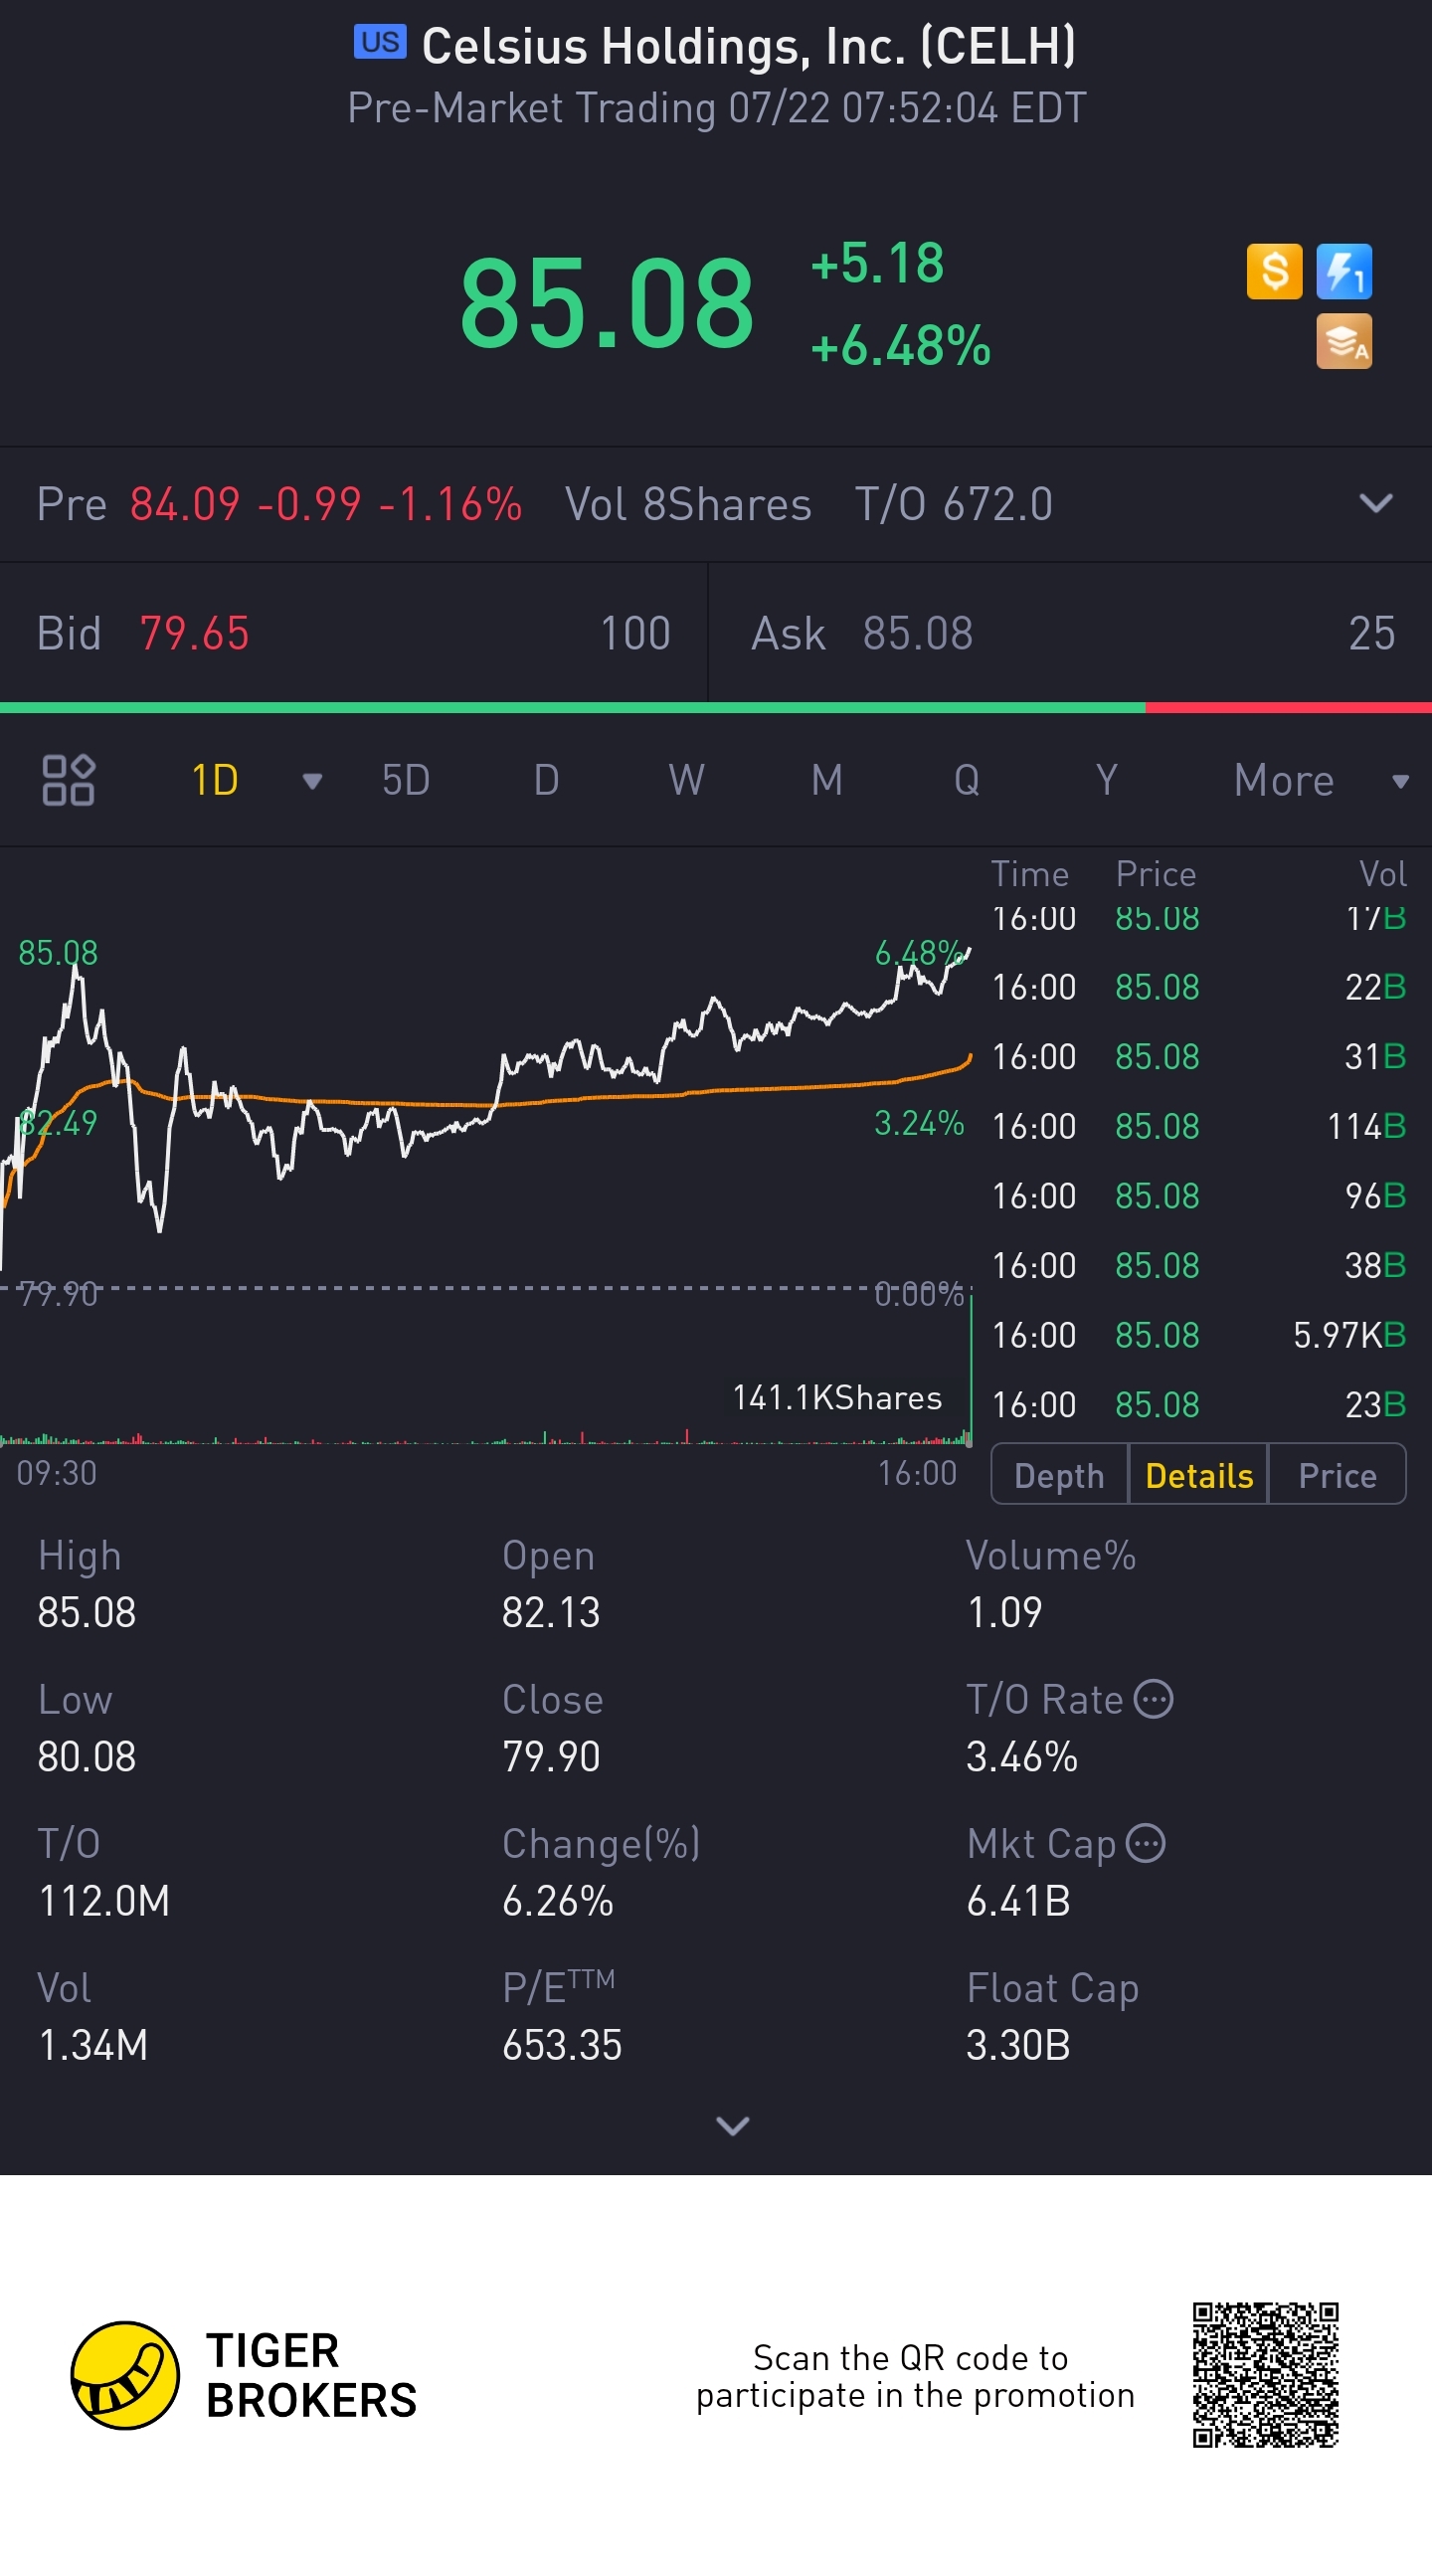Tap the +6.48% change value
The height and width of the screenshot is (2576, 1432).
pyautogui.click(x=901, y=346)
